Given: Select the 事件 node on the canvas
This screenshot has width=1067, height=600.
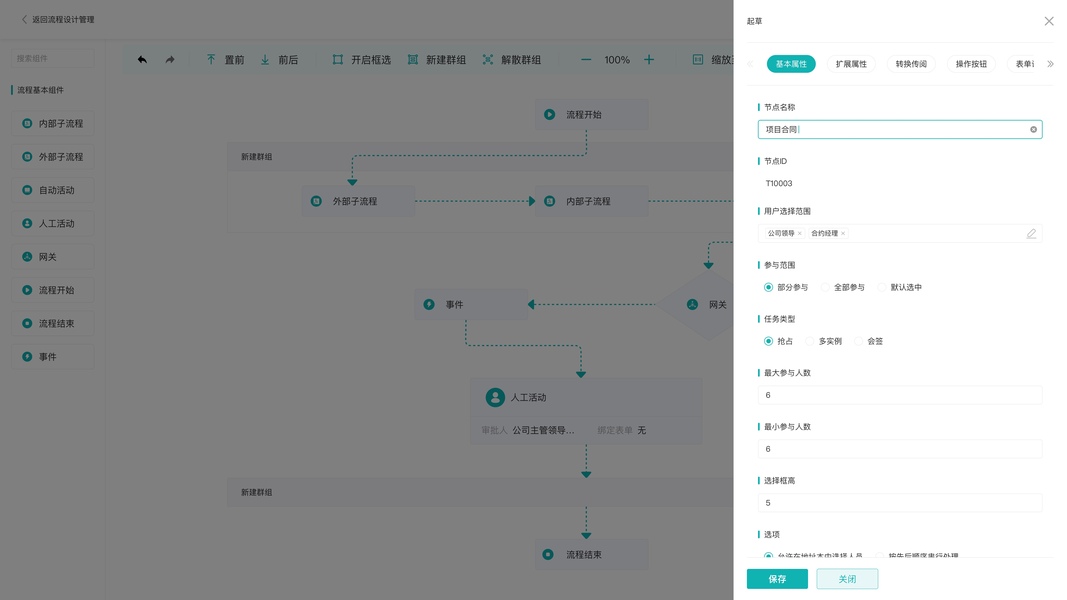Looking at the screenshot, I should 471,305.
